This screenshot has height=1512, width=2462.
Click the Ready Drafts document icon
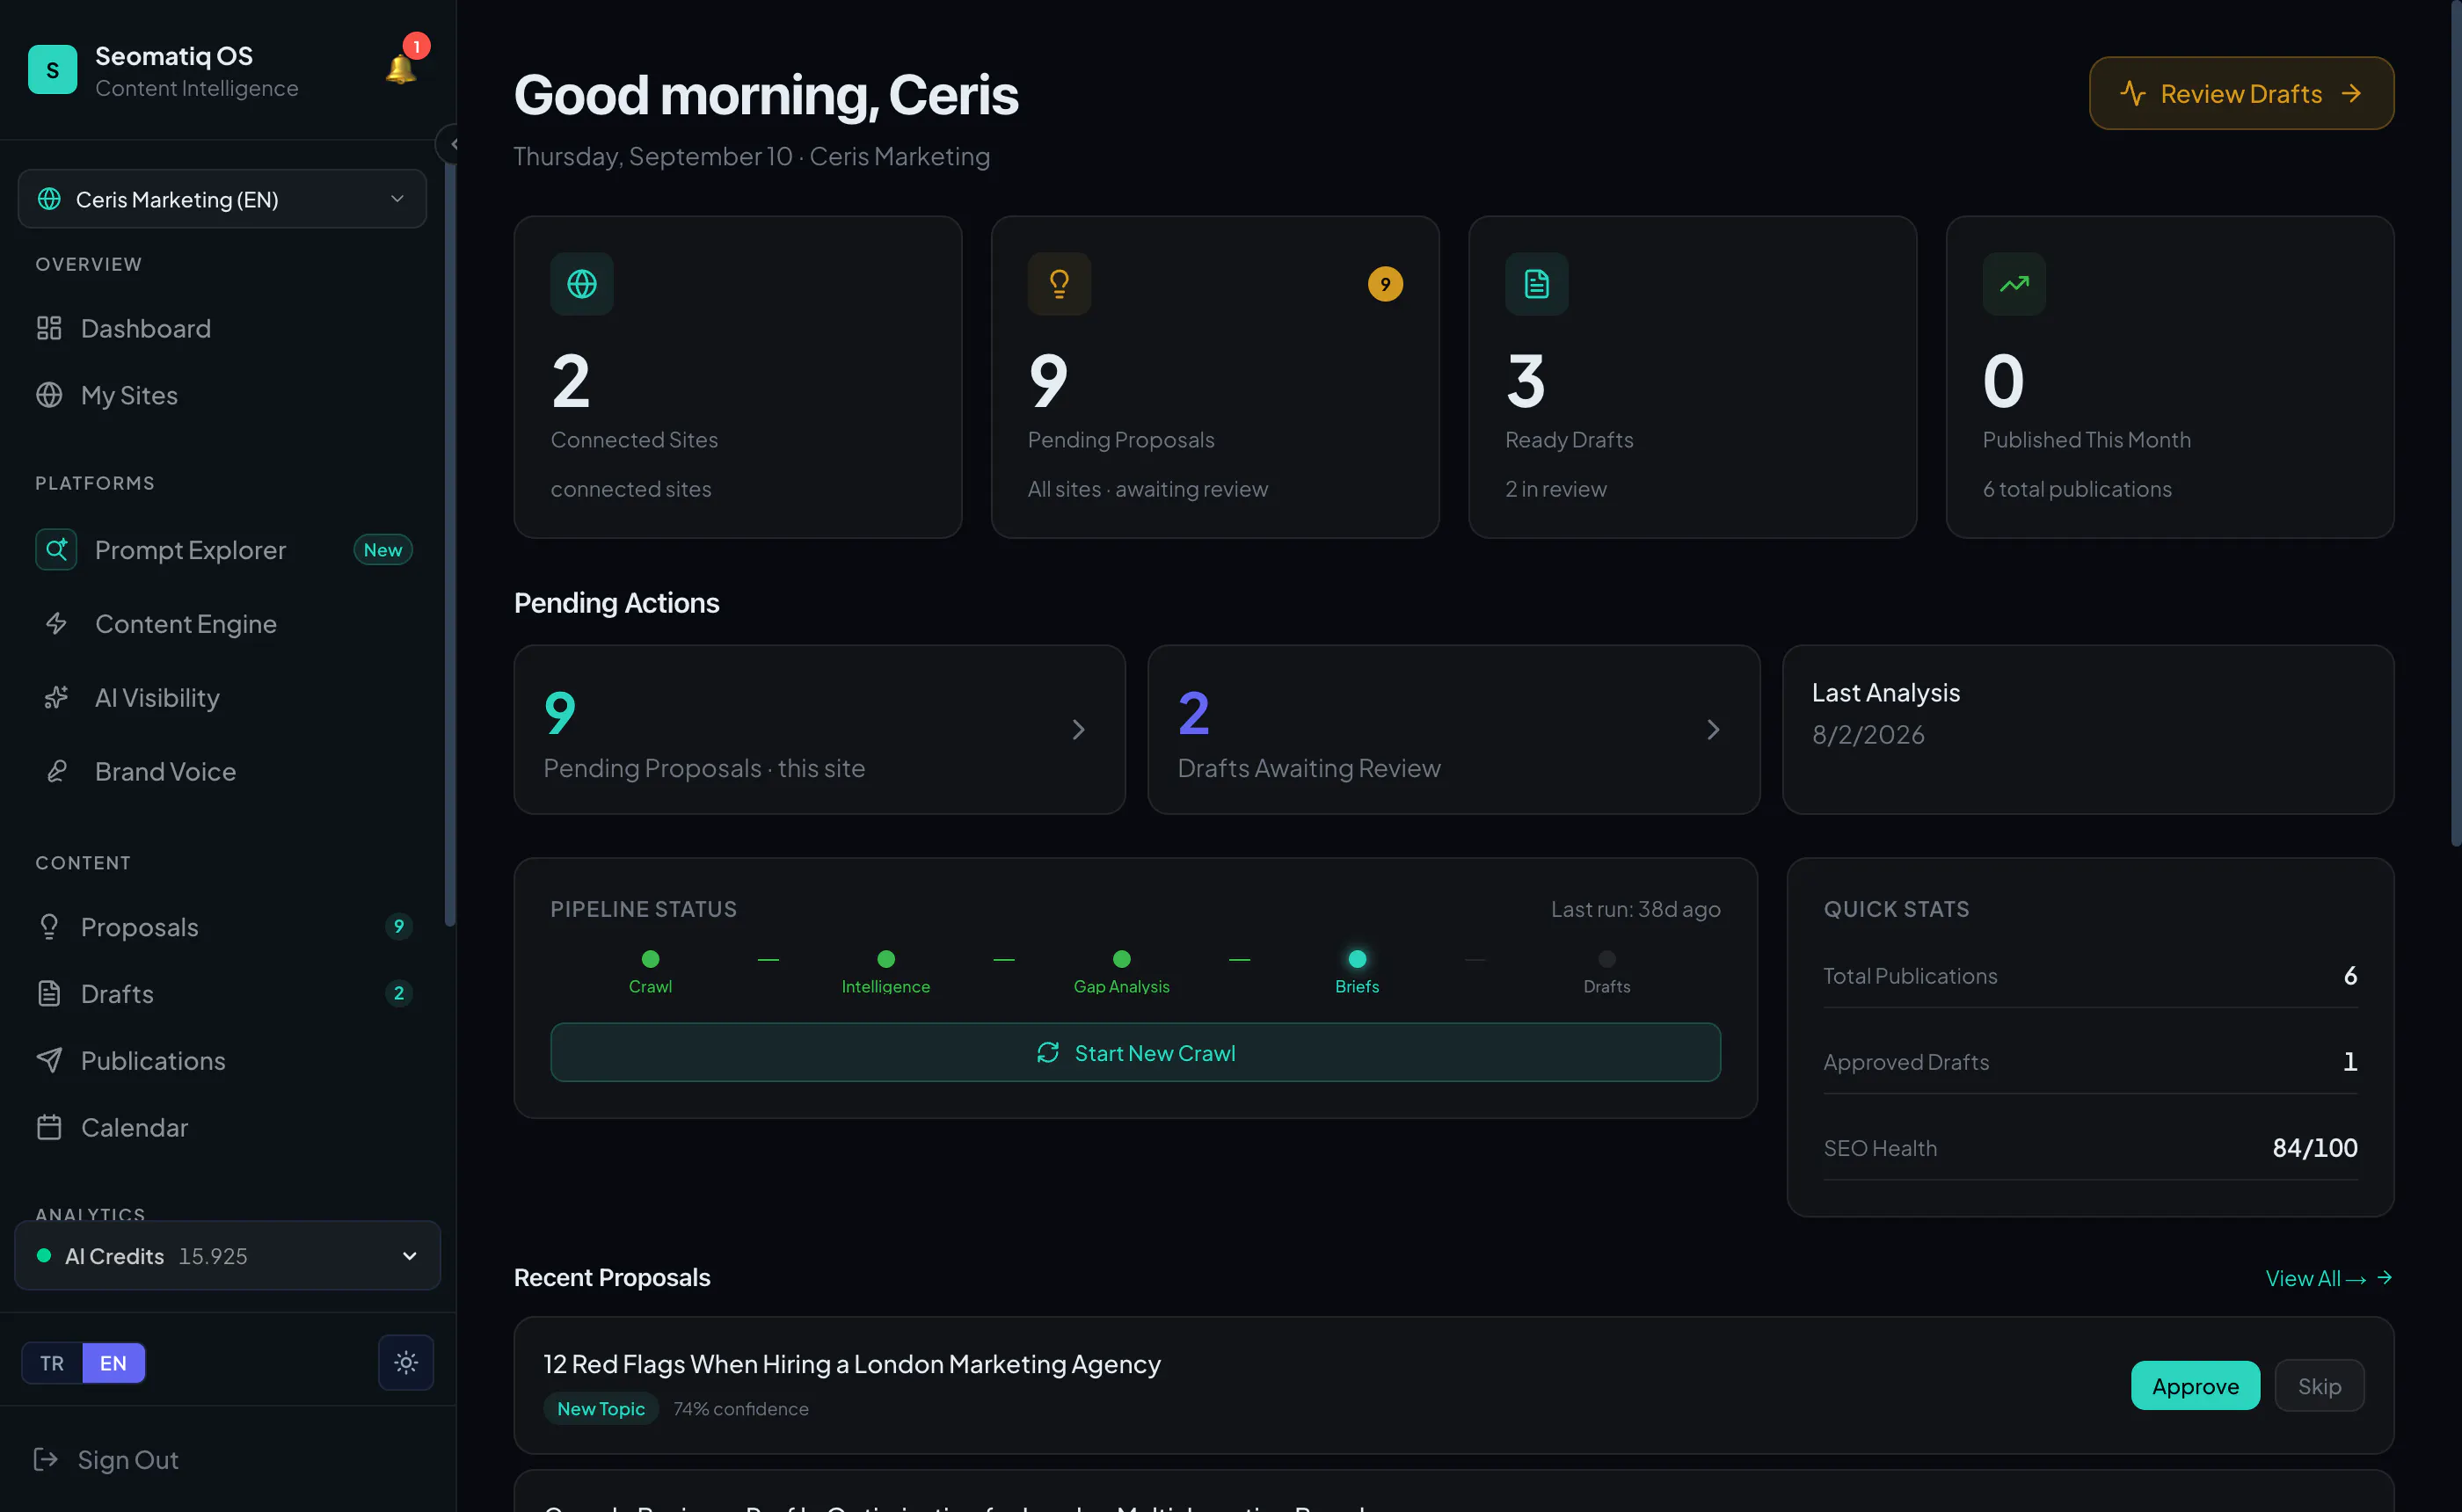(x=1537, y=284)
